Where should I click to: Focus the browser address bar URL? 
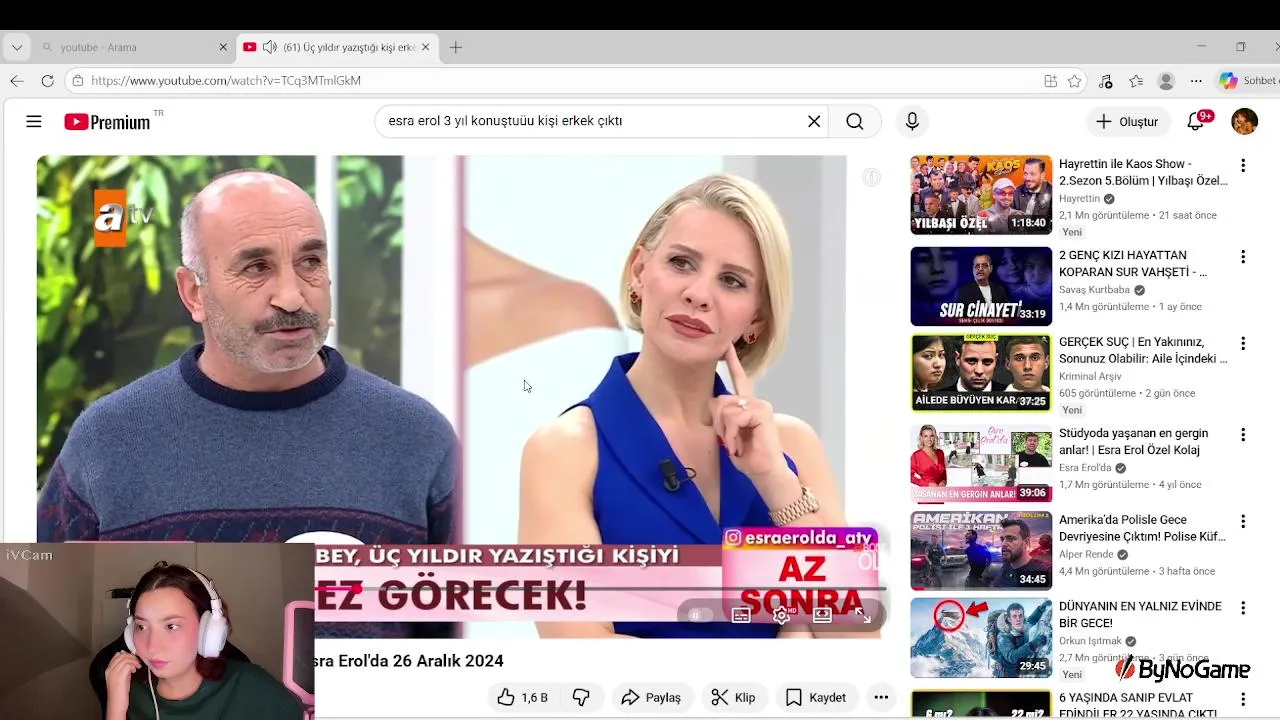point(226,80)
